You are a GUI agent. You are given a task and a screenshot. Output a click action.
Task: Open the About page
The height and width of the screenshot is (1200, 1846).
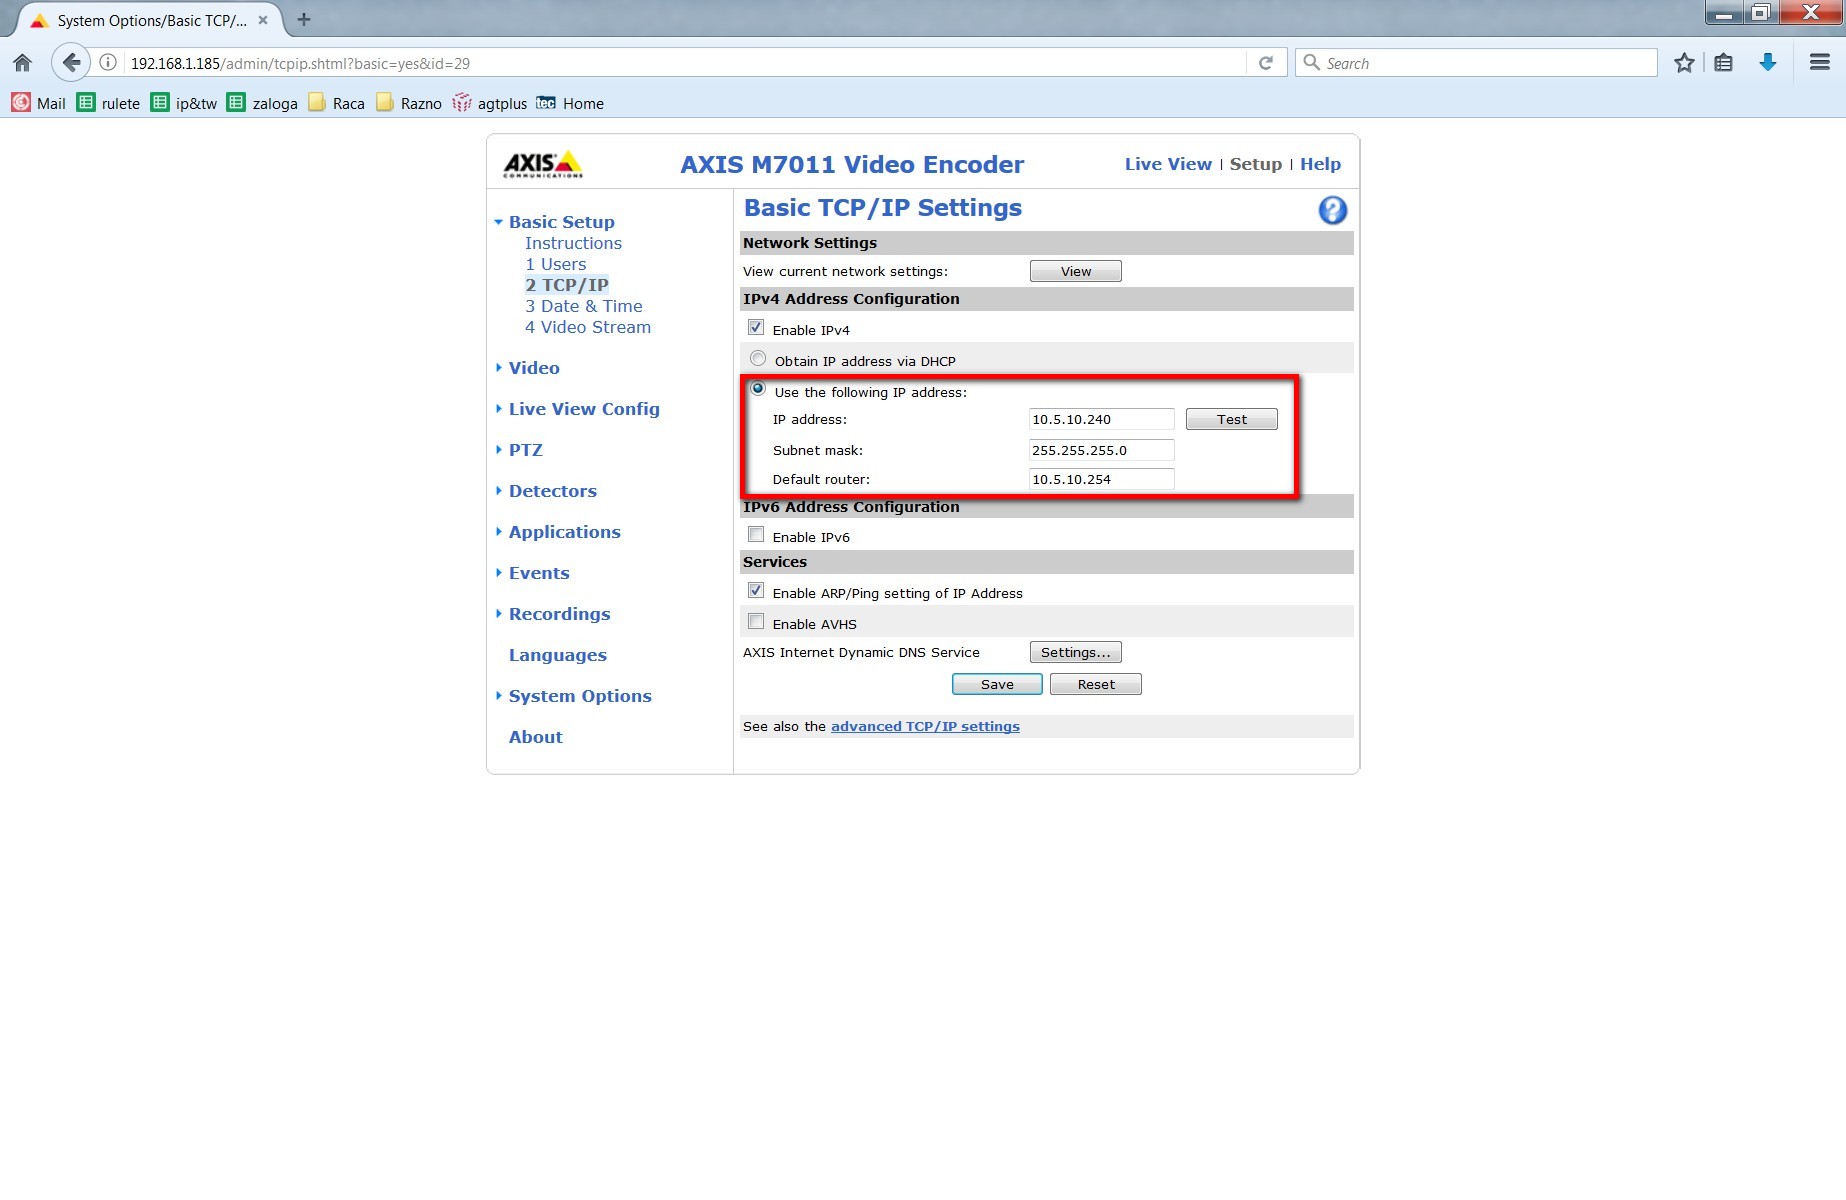[x=535, y=737]
